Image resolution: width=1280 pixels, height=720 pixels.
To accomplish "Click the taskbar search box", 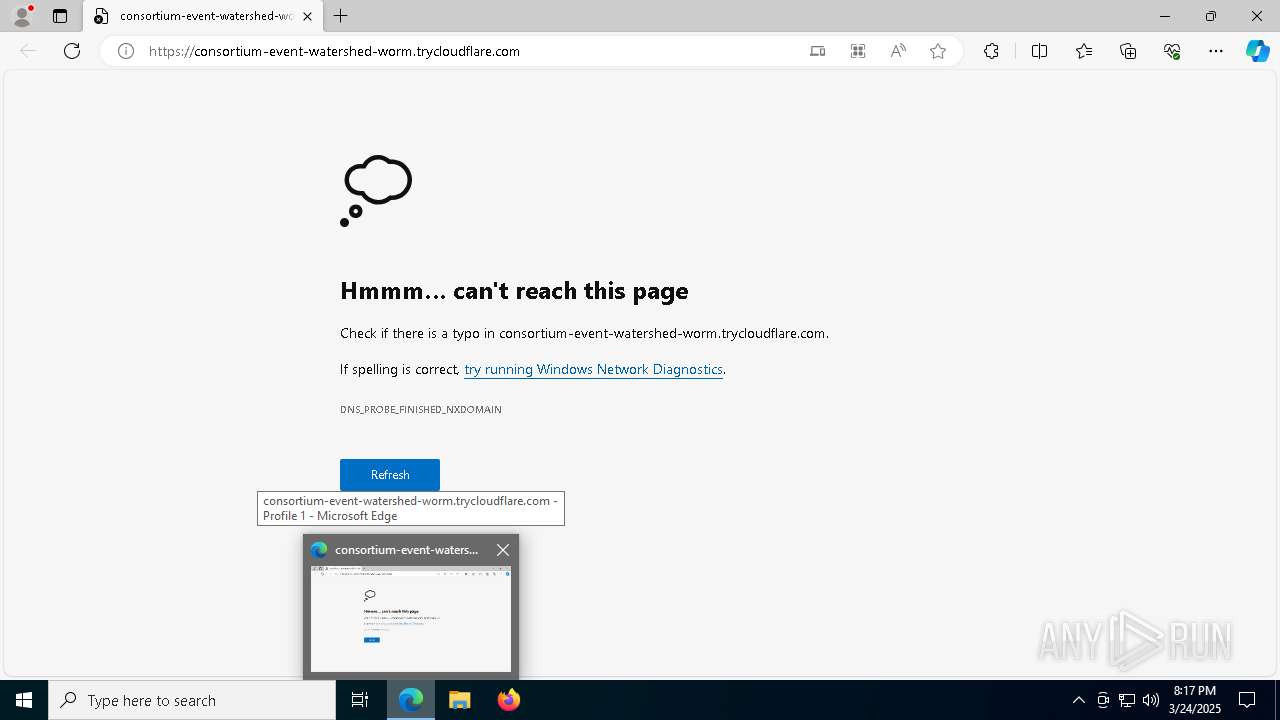I will (x=192, y=700).
